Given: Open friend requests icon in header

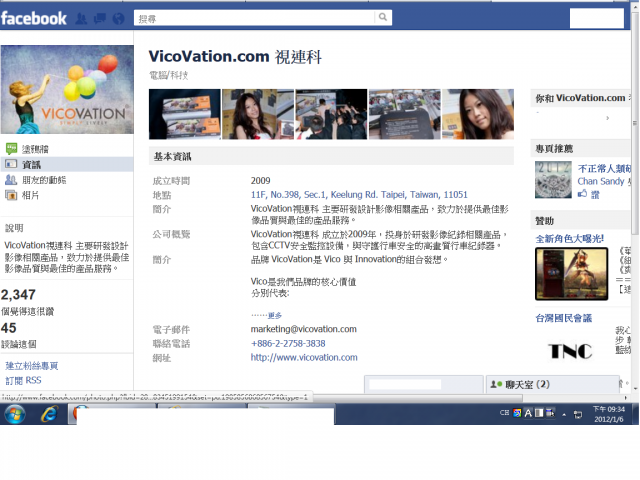Looking at the screenshot, I should (81, 18).
